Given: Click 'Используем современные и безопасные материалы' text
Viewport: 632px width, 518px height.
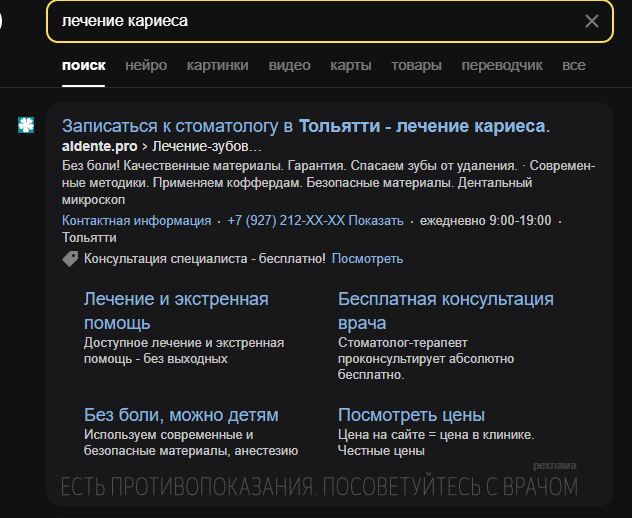Looking at the screenshot, I should click(x=191, y=443).
